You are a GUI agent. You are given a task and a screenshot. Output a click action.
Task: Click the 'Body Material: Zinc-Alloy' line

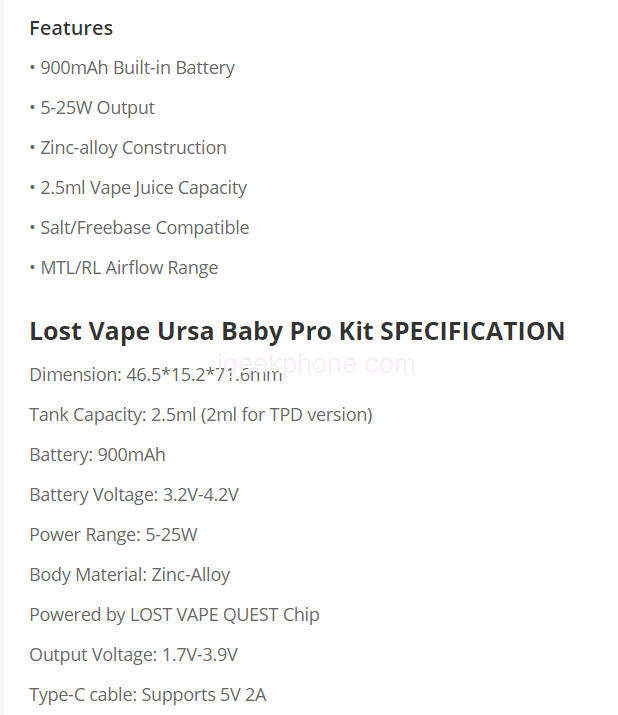129,575
